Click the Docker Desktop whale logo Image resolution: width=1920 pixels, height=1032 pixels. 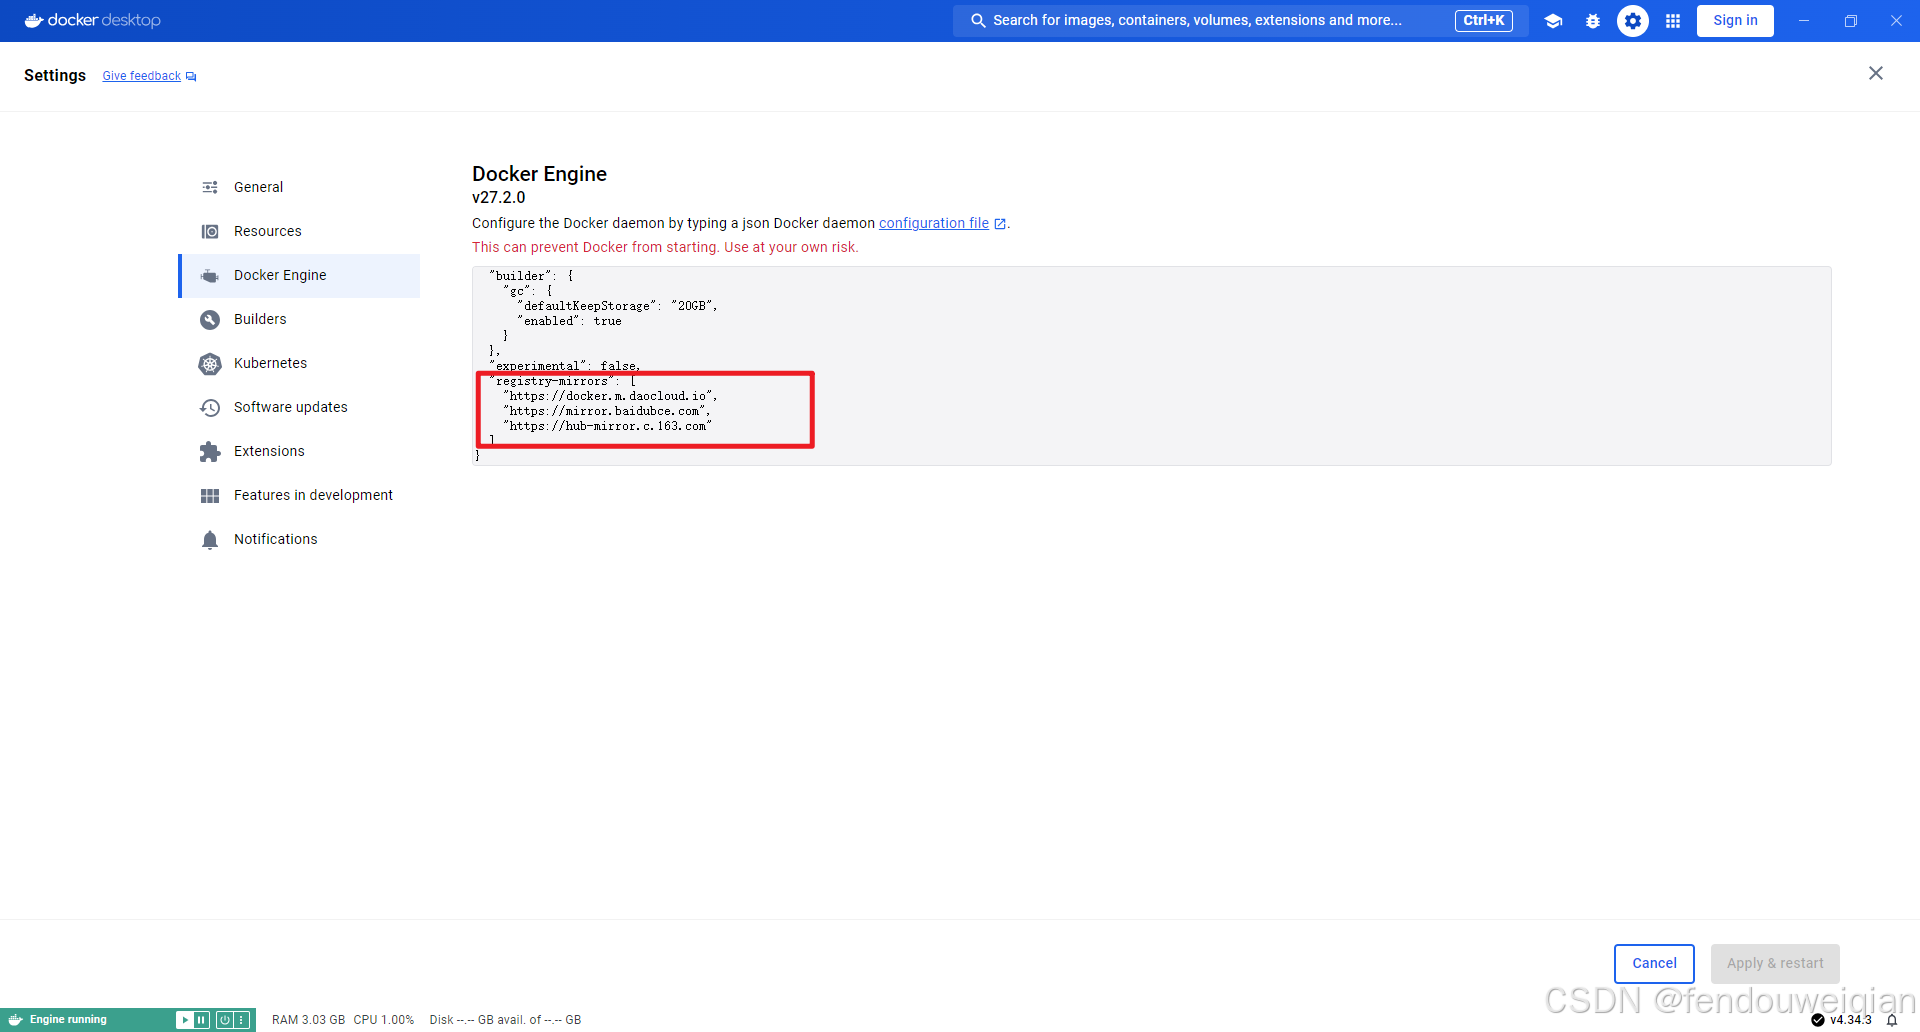[34, 20]
